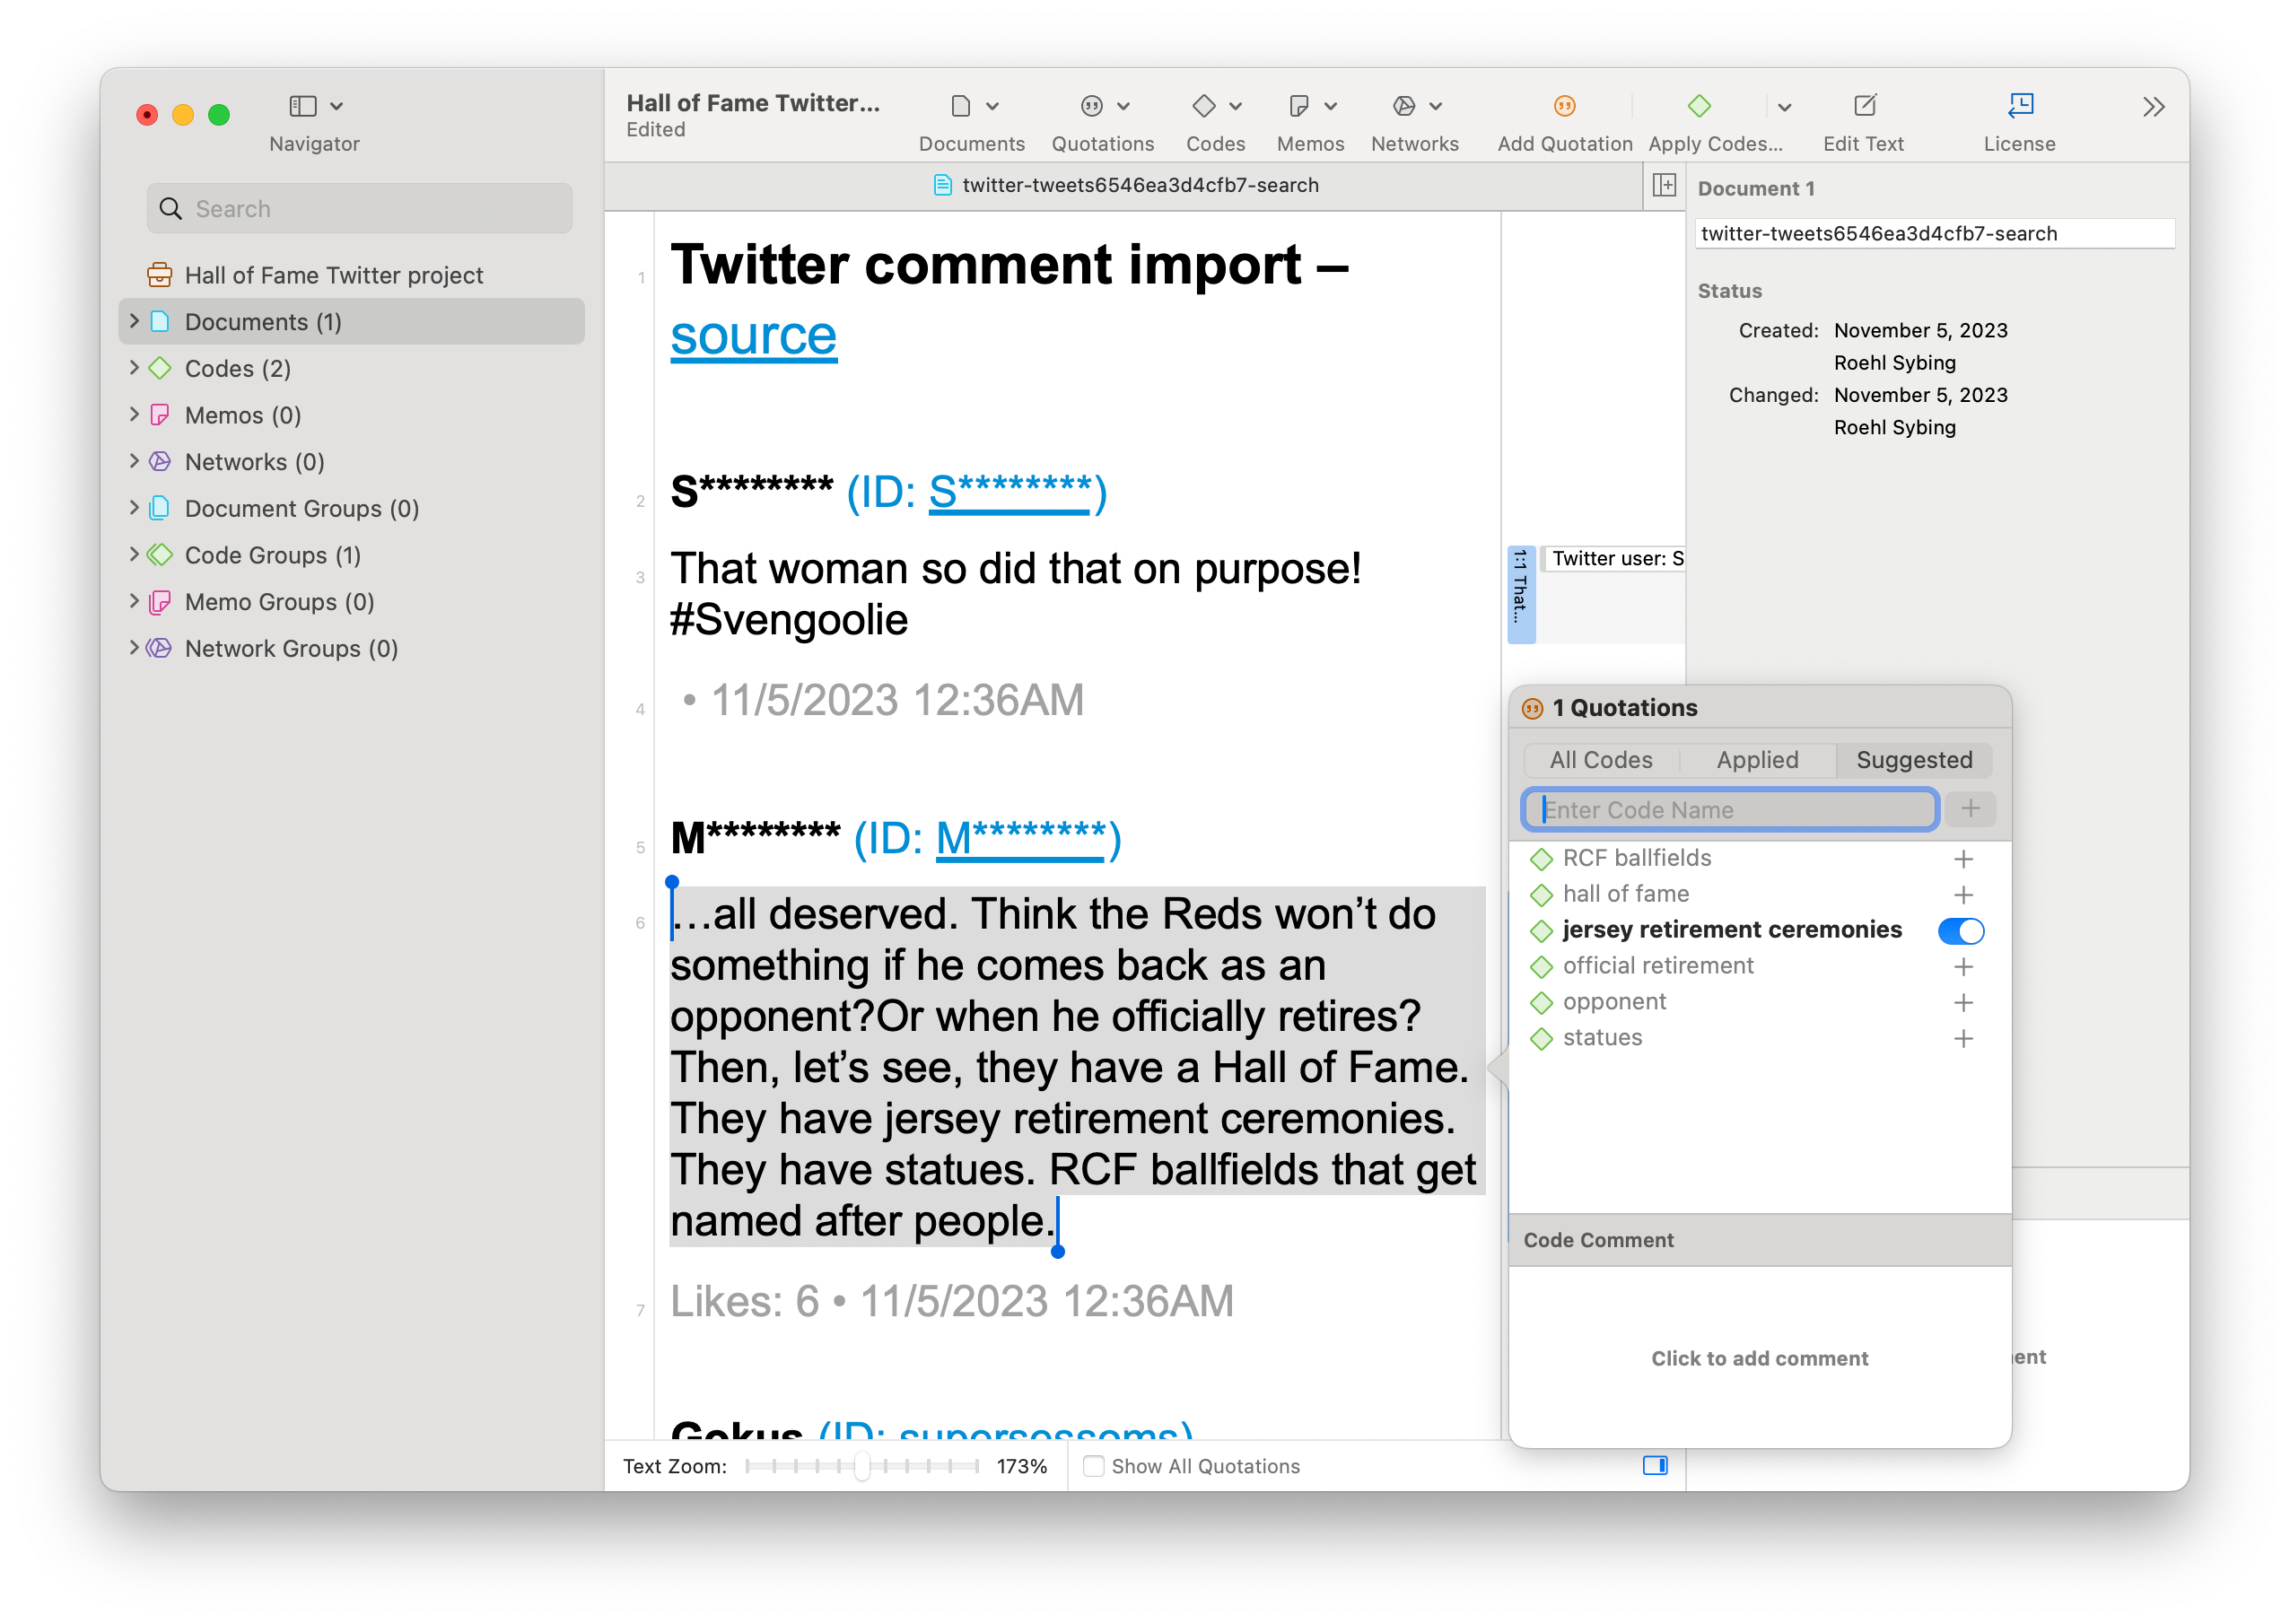Select the All Codes tab
2290x1624 pixels.
point(1600,760)
